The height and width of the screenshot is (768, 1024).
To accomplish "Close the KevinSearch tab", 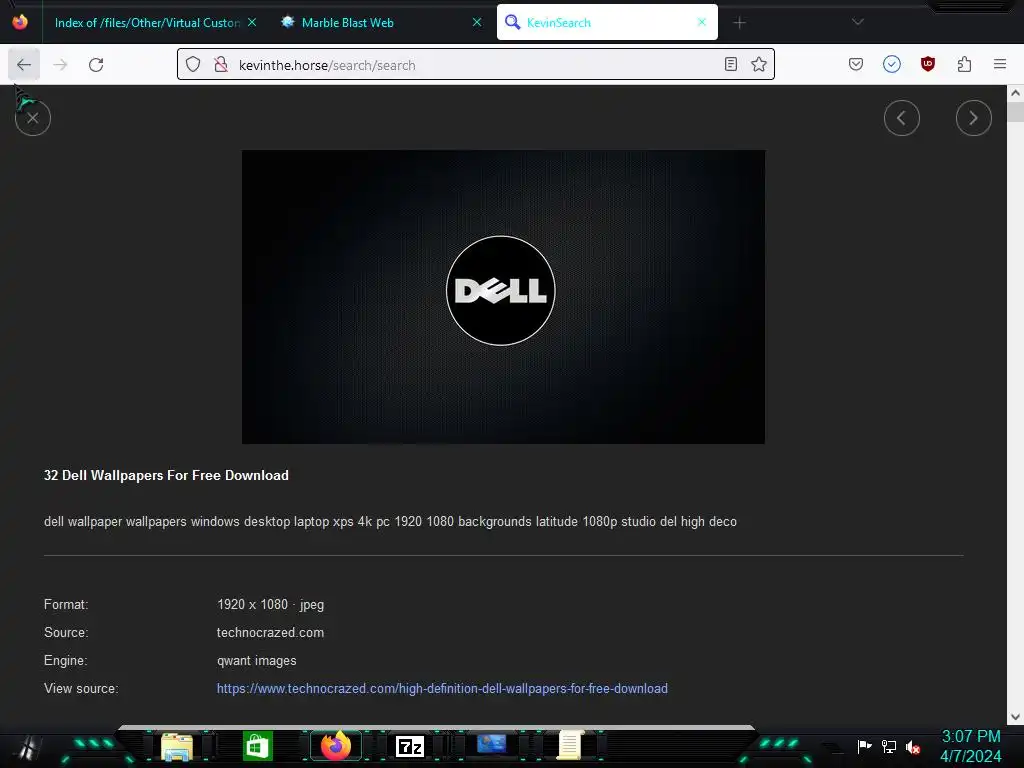I will point(702,22).
